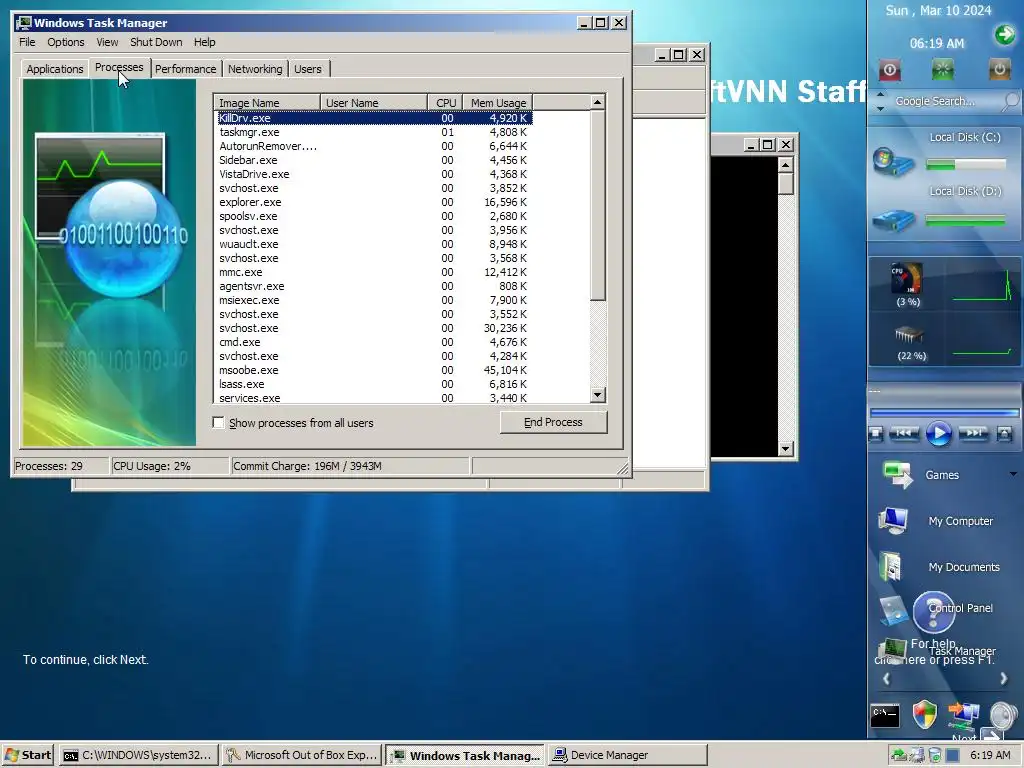Open the File menu
This screenshot has height=768, width=1024.
pyautogui.click(x=27, y=42)
